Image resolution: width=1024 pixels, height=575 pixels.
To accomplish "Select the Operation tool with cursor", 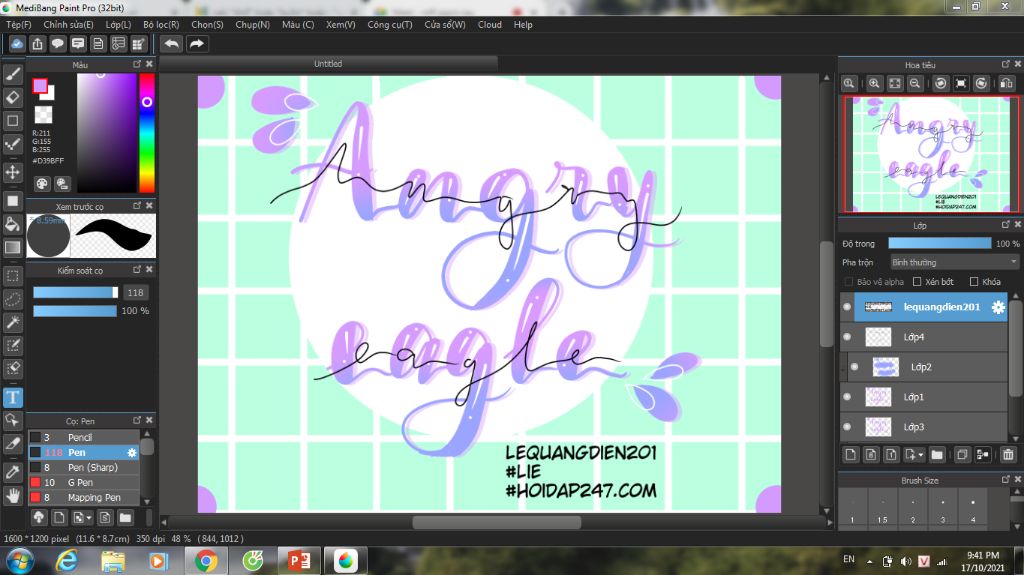I will tap(12, 420).
